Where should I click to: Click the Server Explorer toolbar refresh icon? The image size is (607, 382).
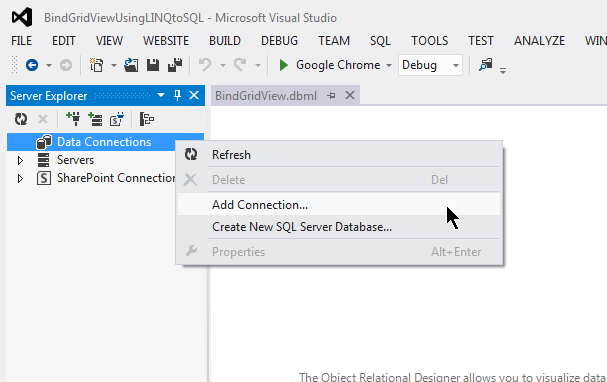tap(21, 119)
